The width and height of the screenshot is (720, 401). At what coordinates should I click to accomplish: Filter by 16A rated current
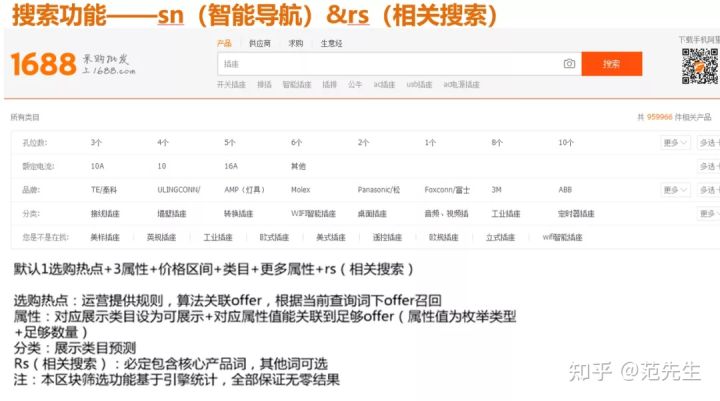(x=231, y=166)
